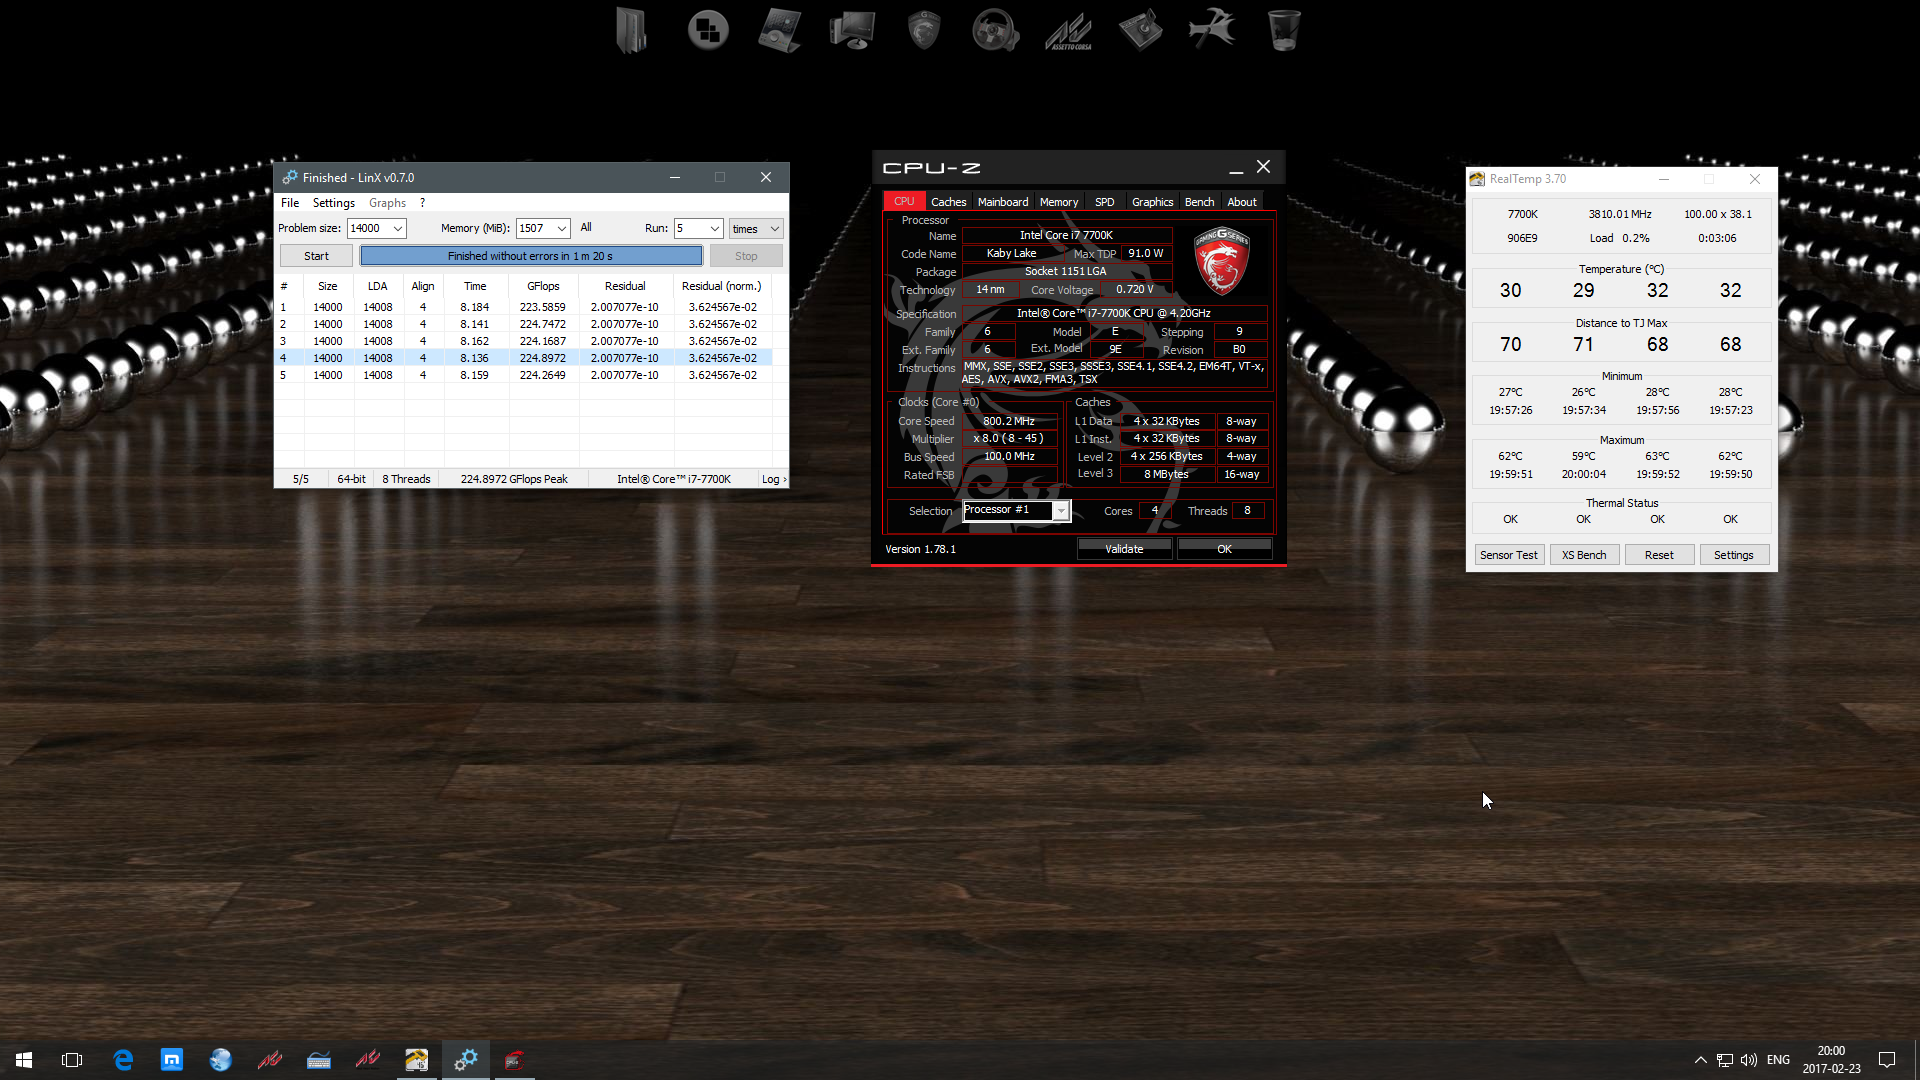Click the hammer tools dock icon
The width and height of the screenshot is (1920, 1080).
pos(1212,30)
